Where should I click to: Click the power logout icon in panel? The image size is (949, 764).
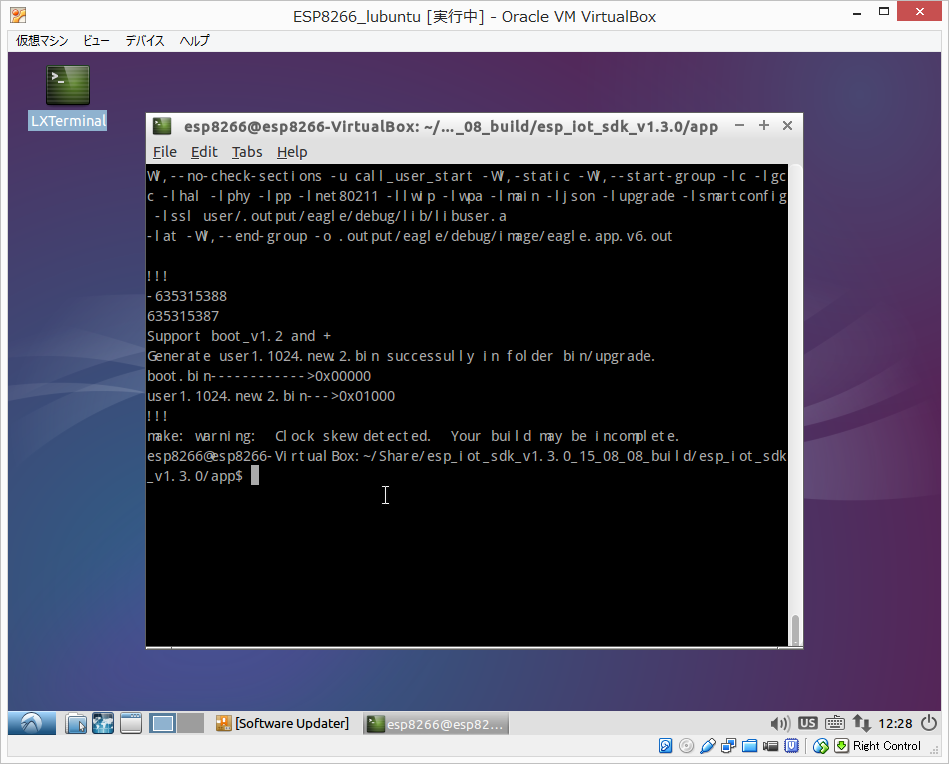[x=929, y=723]
